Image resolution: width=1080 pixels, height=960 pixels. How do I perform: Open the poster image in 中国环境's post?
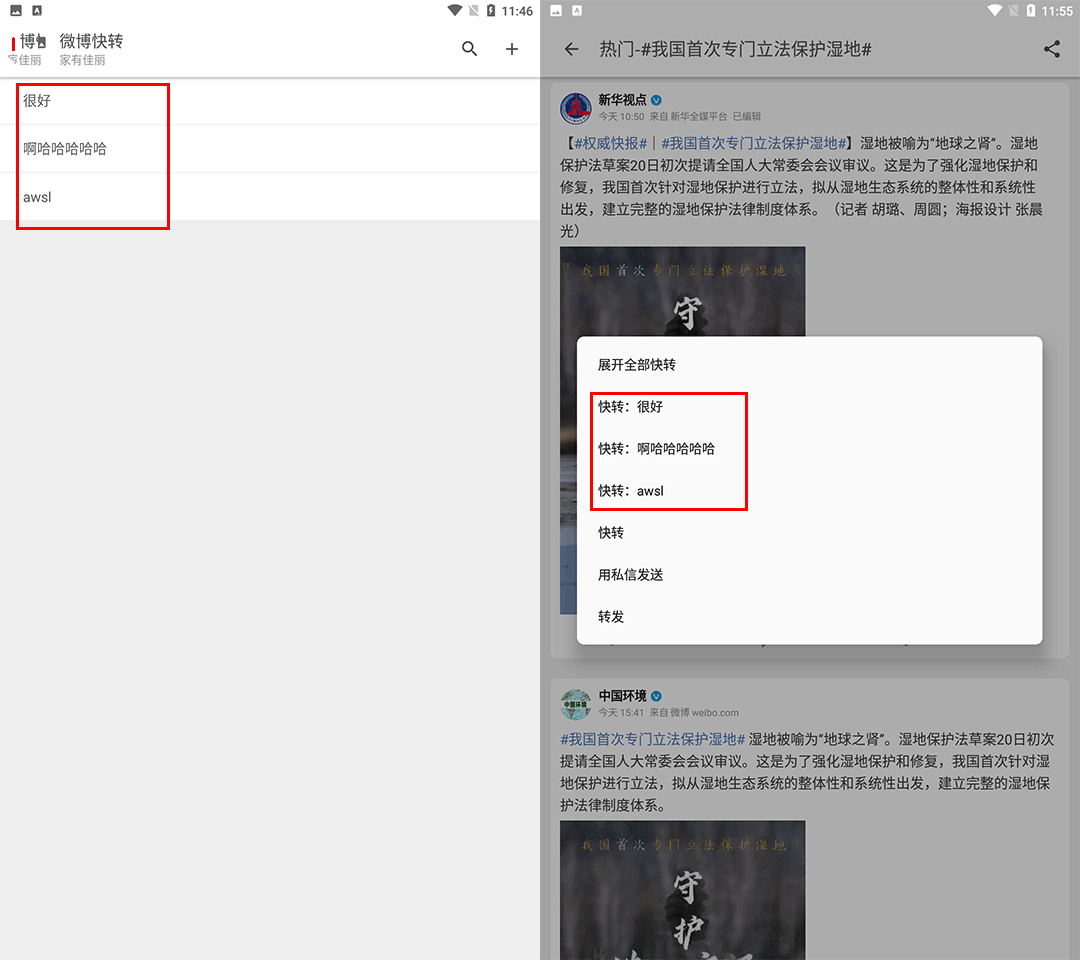683,890
